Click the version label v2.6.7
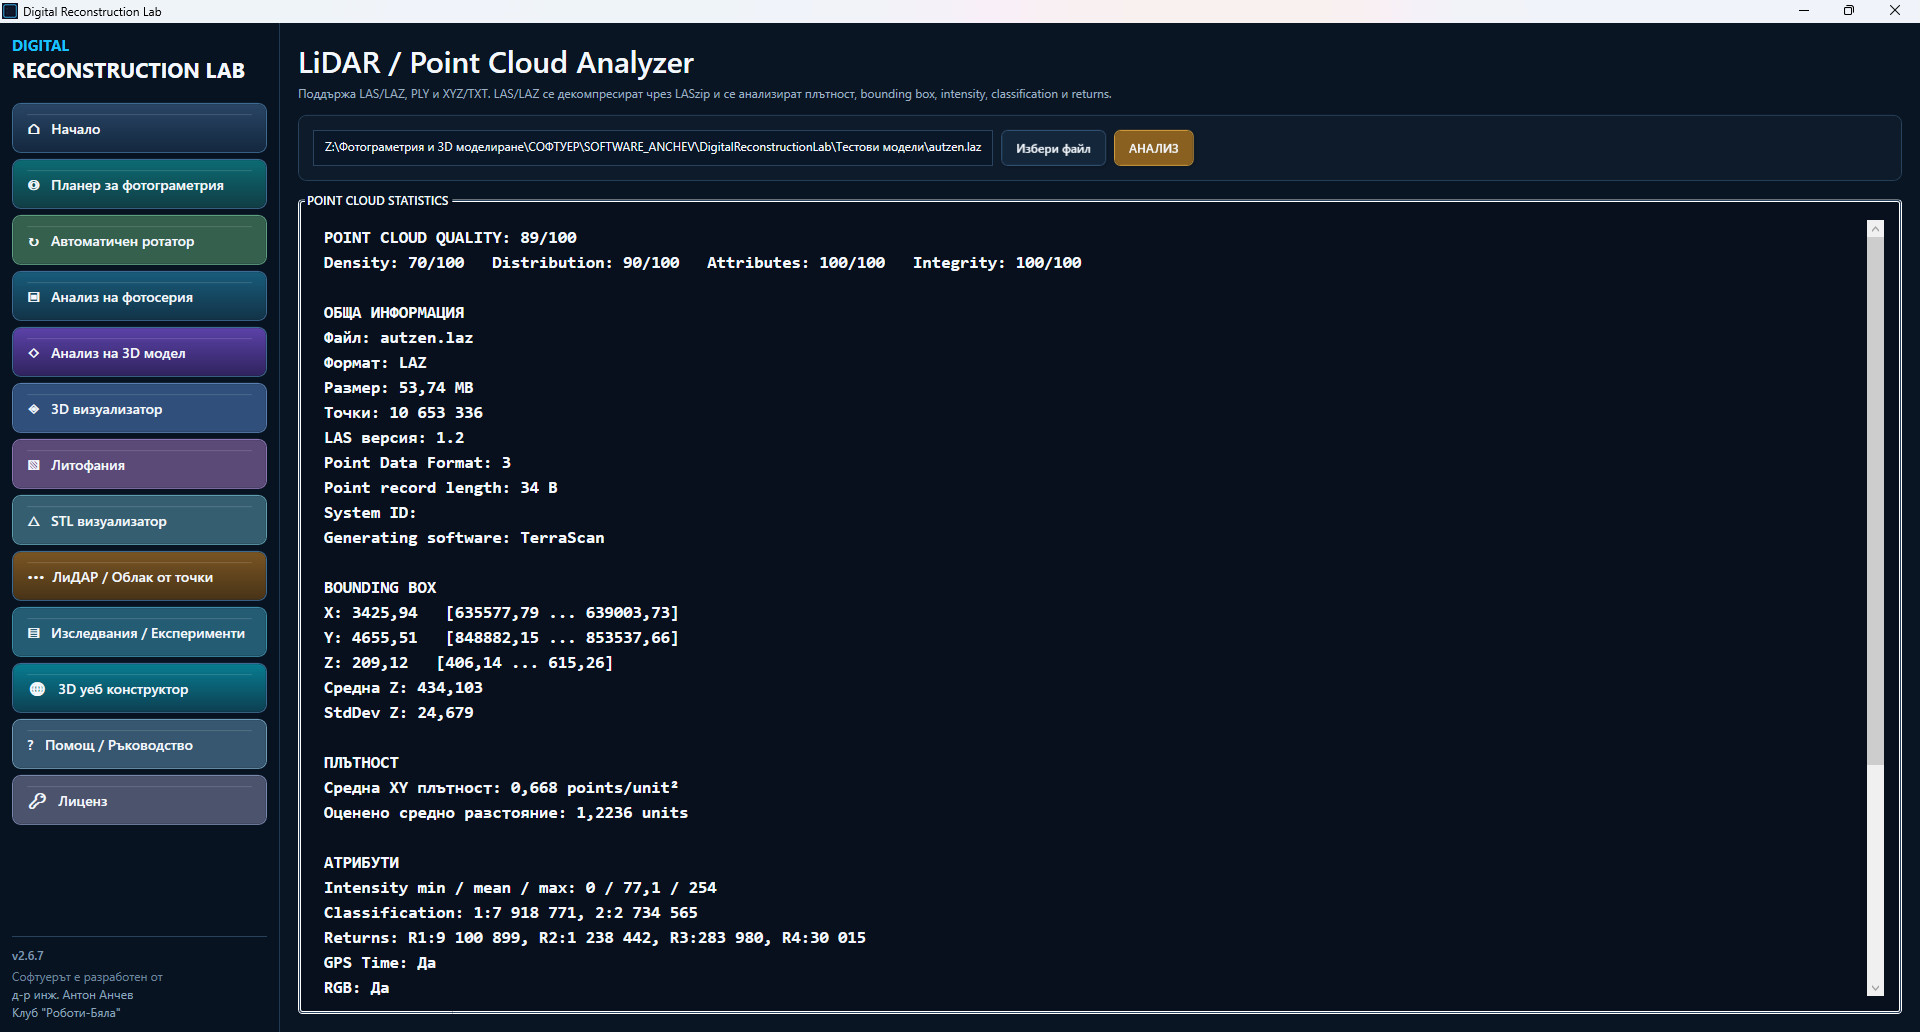Viewport: 1920px width, 1032px height. pyautogui.click(x=28, y=956)
